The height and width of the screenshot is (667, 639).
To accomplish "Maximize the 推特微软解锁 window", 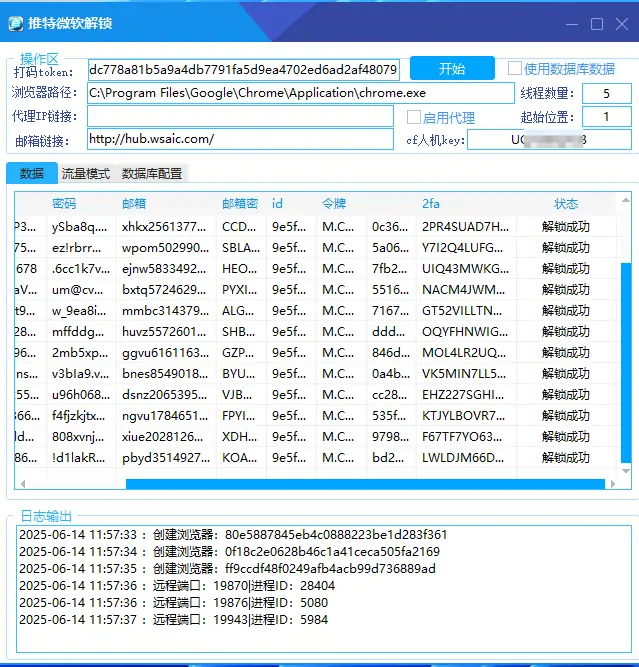I will point(597,24).
